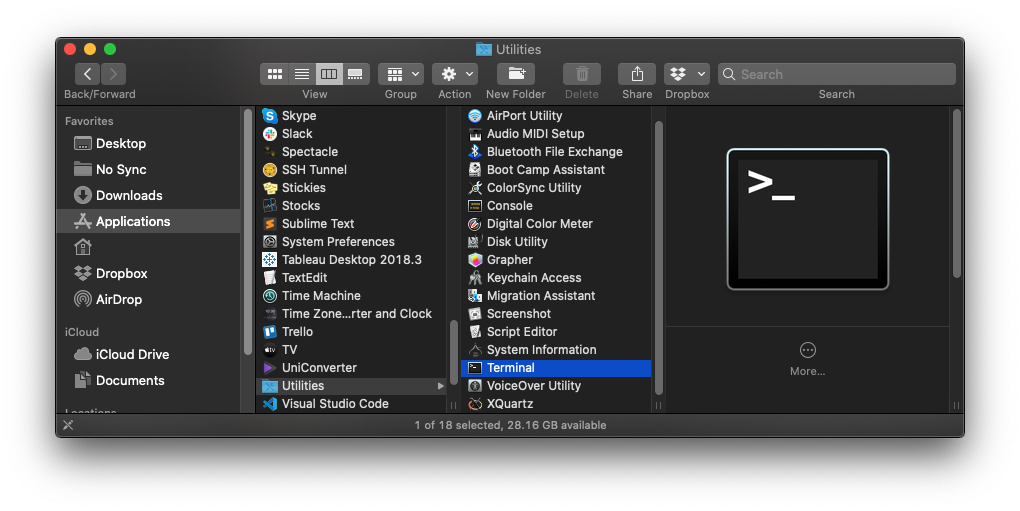Switch to column view mode
This screenshot has height=511, width=1020.
coord(329,74)
